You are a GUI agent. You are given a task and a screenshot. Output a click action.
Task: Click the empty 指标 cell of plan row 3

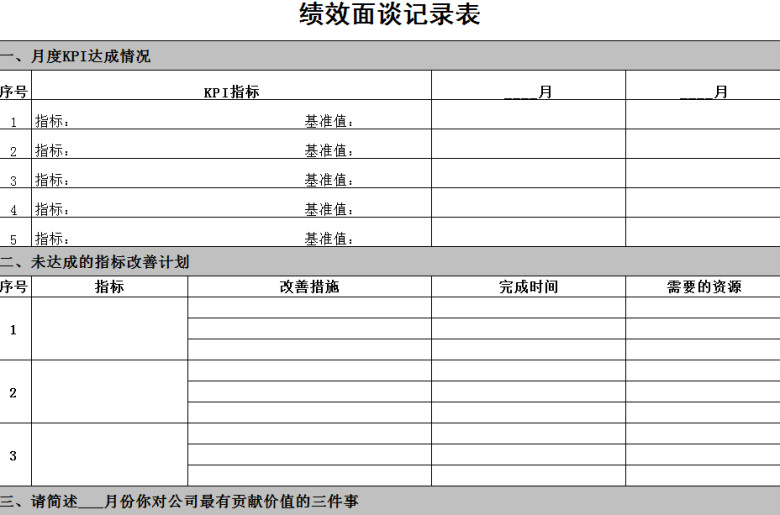pyautogui.click(x=109, y=455)
